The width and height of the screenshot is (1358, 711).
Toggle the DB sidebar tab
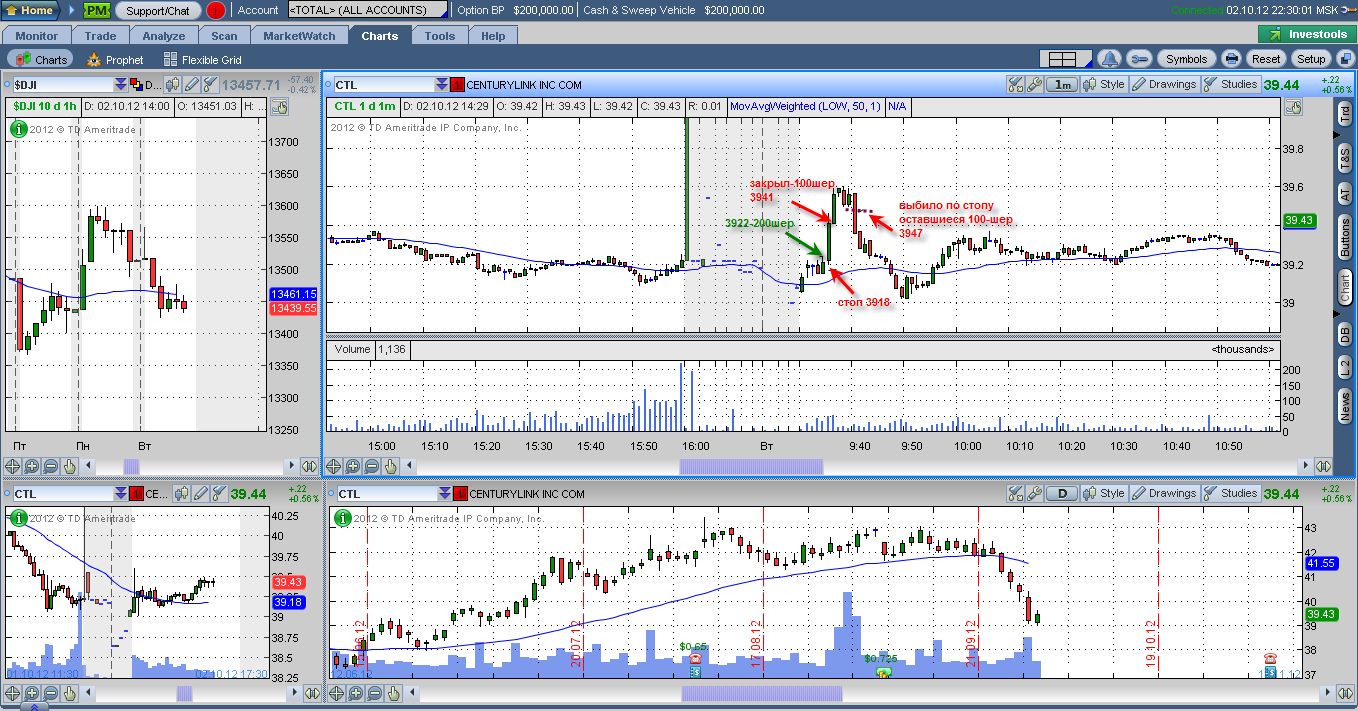point(1344,334)
